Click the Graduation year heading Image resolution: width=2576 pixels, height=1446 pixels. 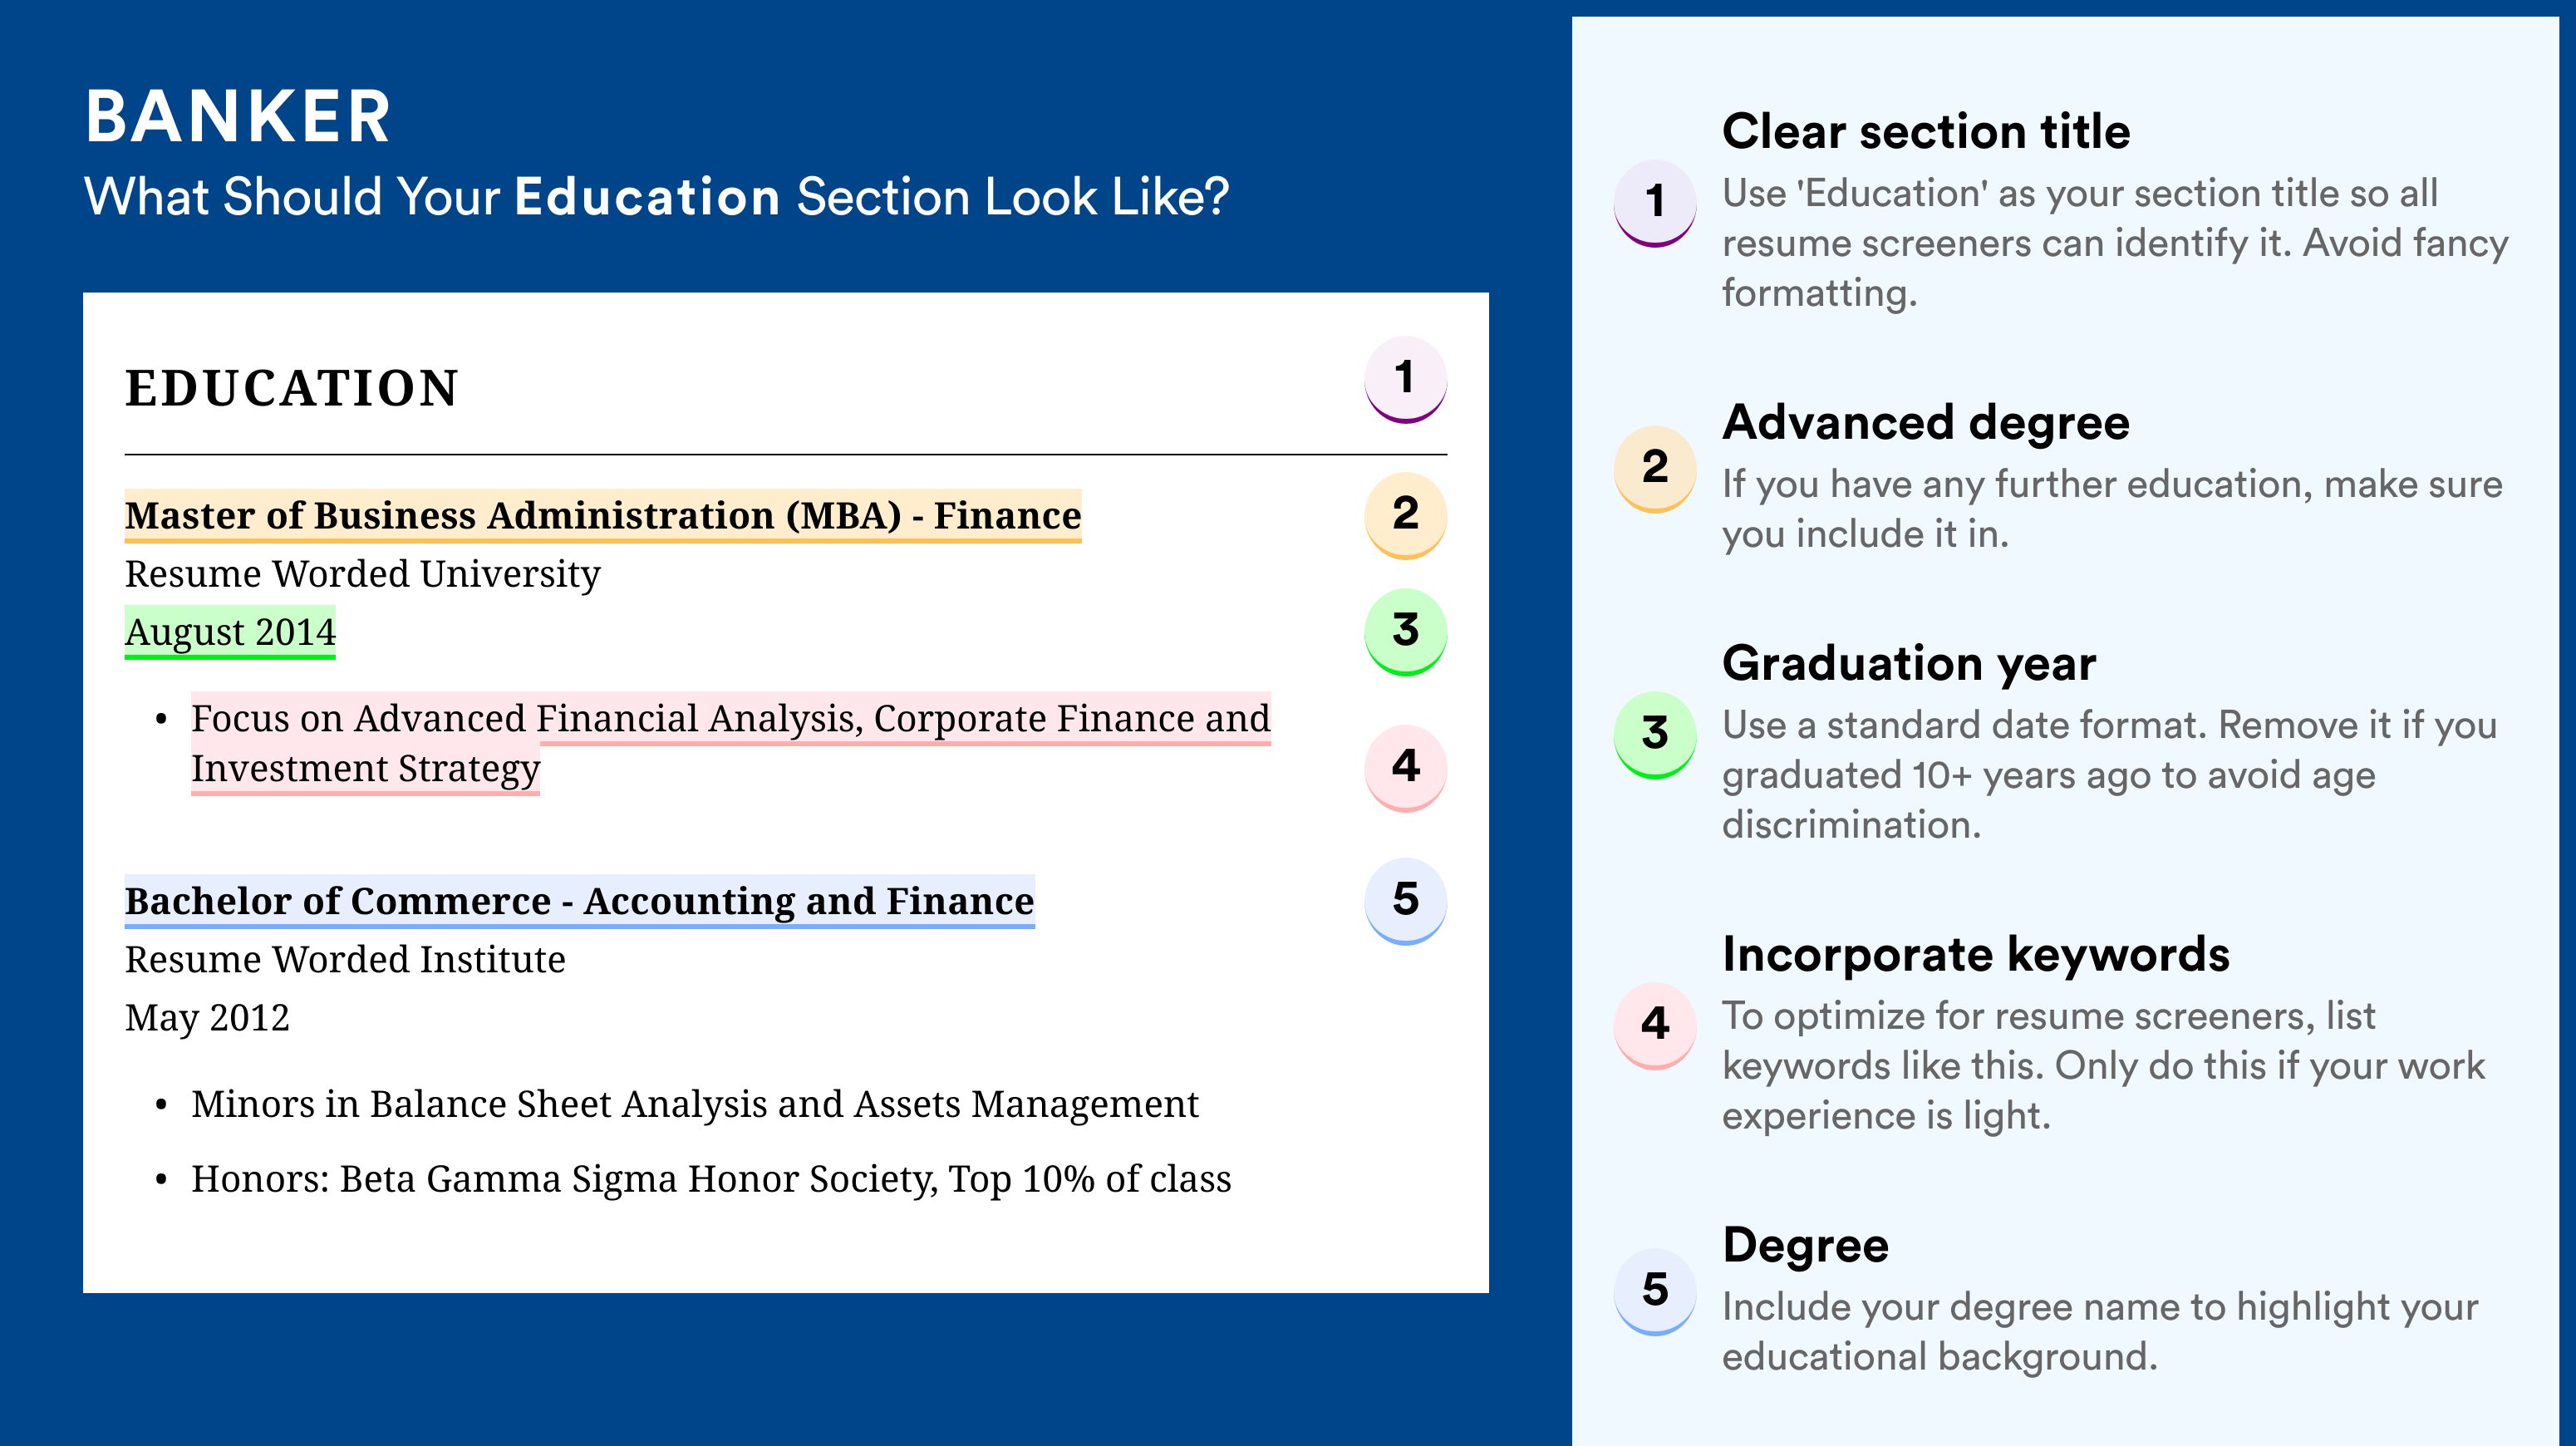pyautogui.click(x=1909, y=664)
